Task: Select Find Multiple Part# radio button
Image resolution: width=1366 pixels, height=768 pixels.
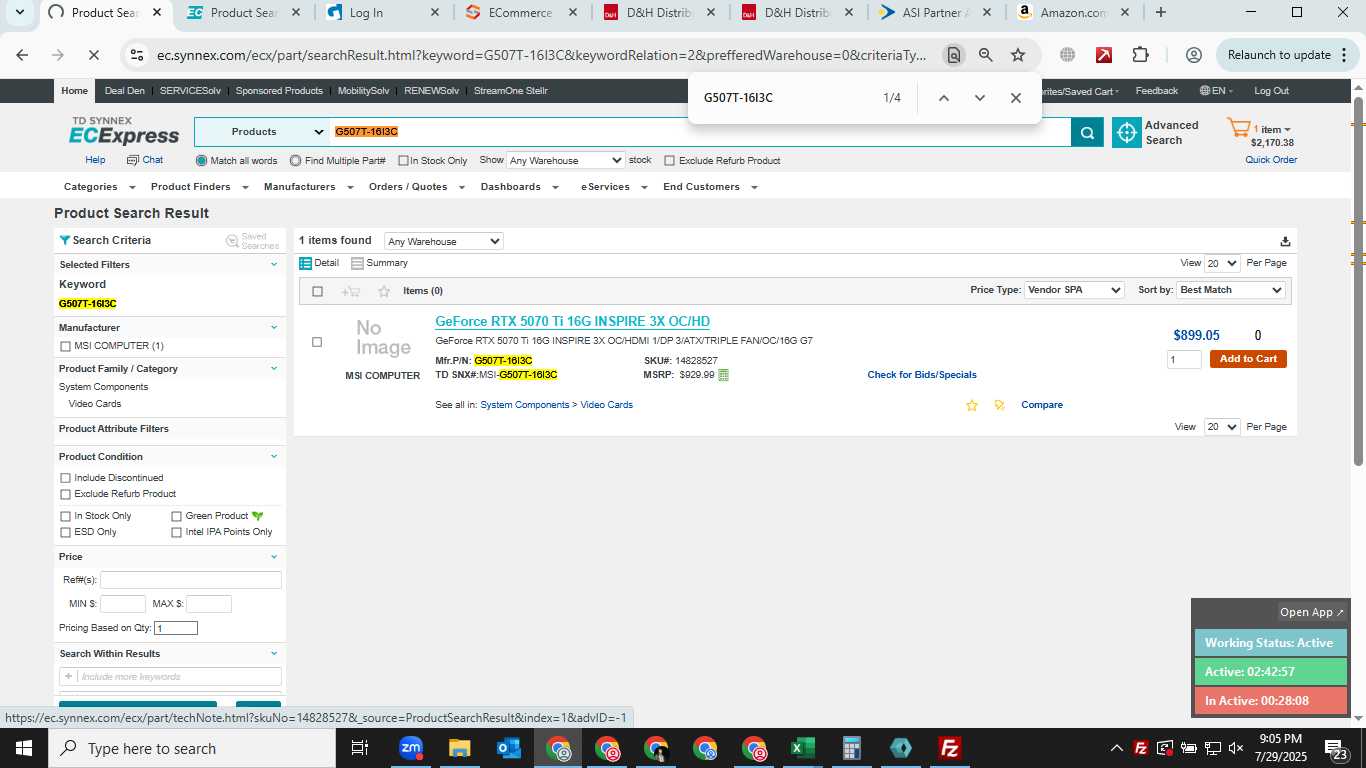Action: pos(296,160)
